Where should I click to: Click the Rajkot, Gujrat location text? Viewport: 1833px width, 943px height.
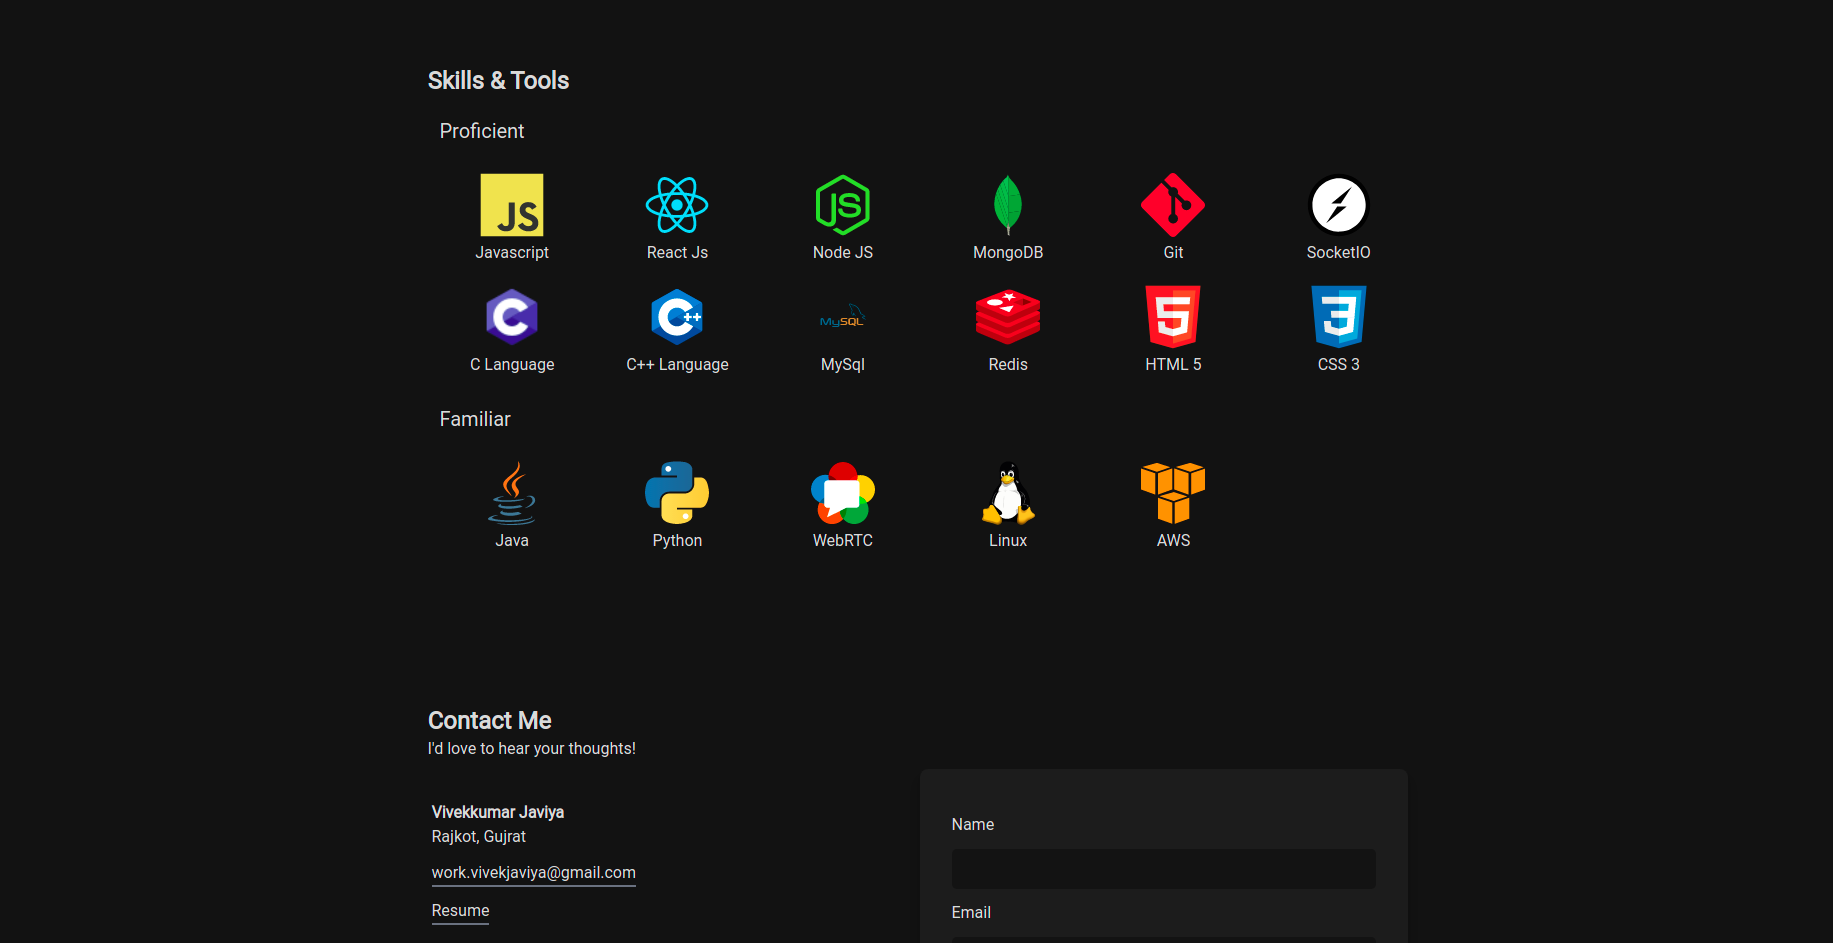pos(479,837)
